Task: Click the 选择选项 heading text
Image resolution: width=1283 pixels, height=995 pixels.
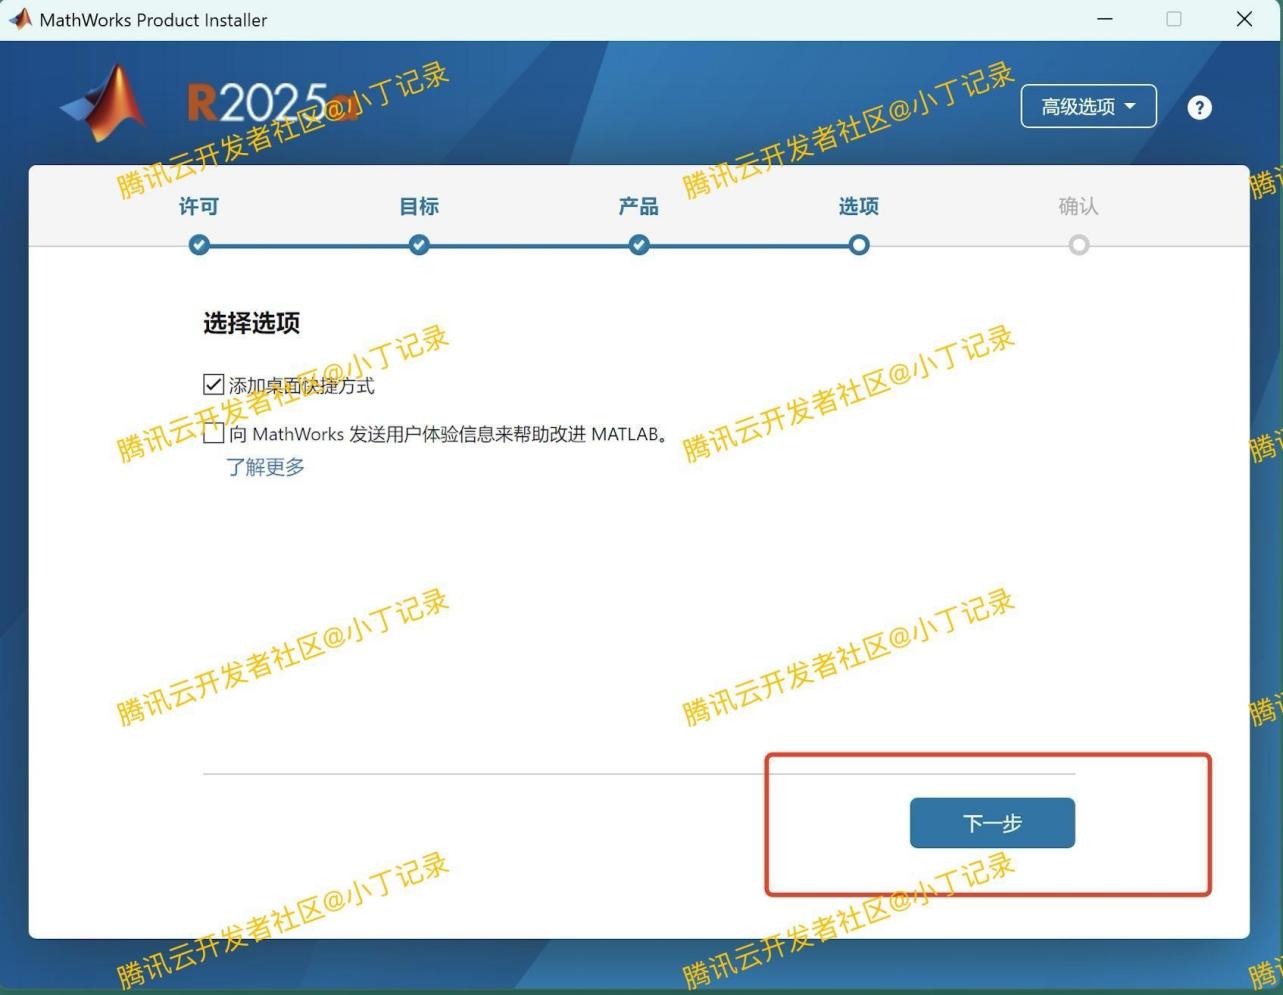Action: pyautogui.click(x=252, y=323)
